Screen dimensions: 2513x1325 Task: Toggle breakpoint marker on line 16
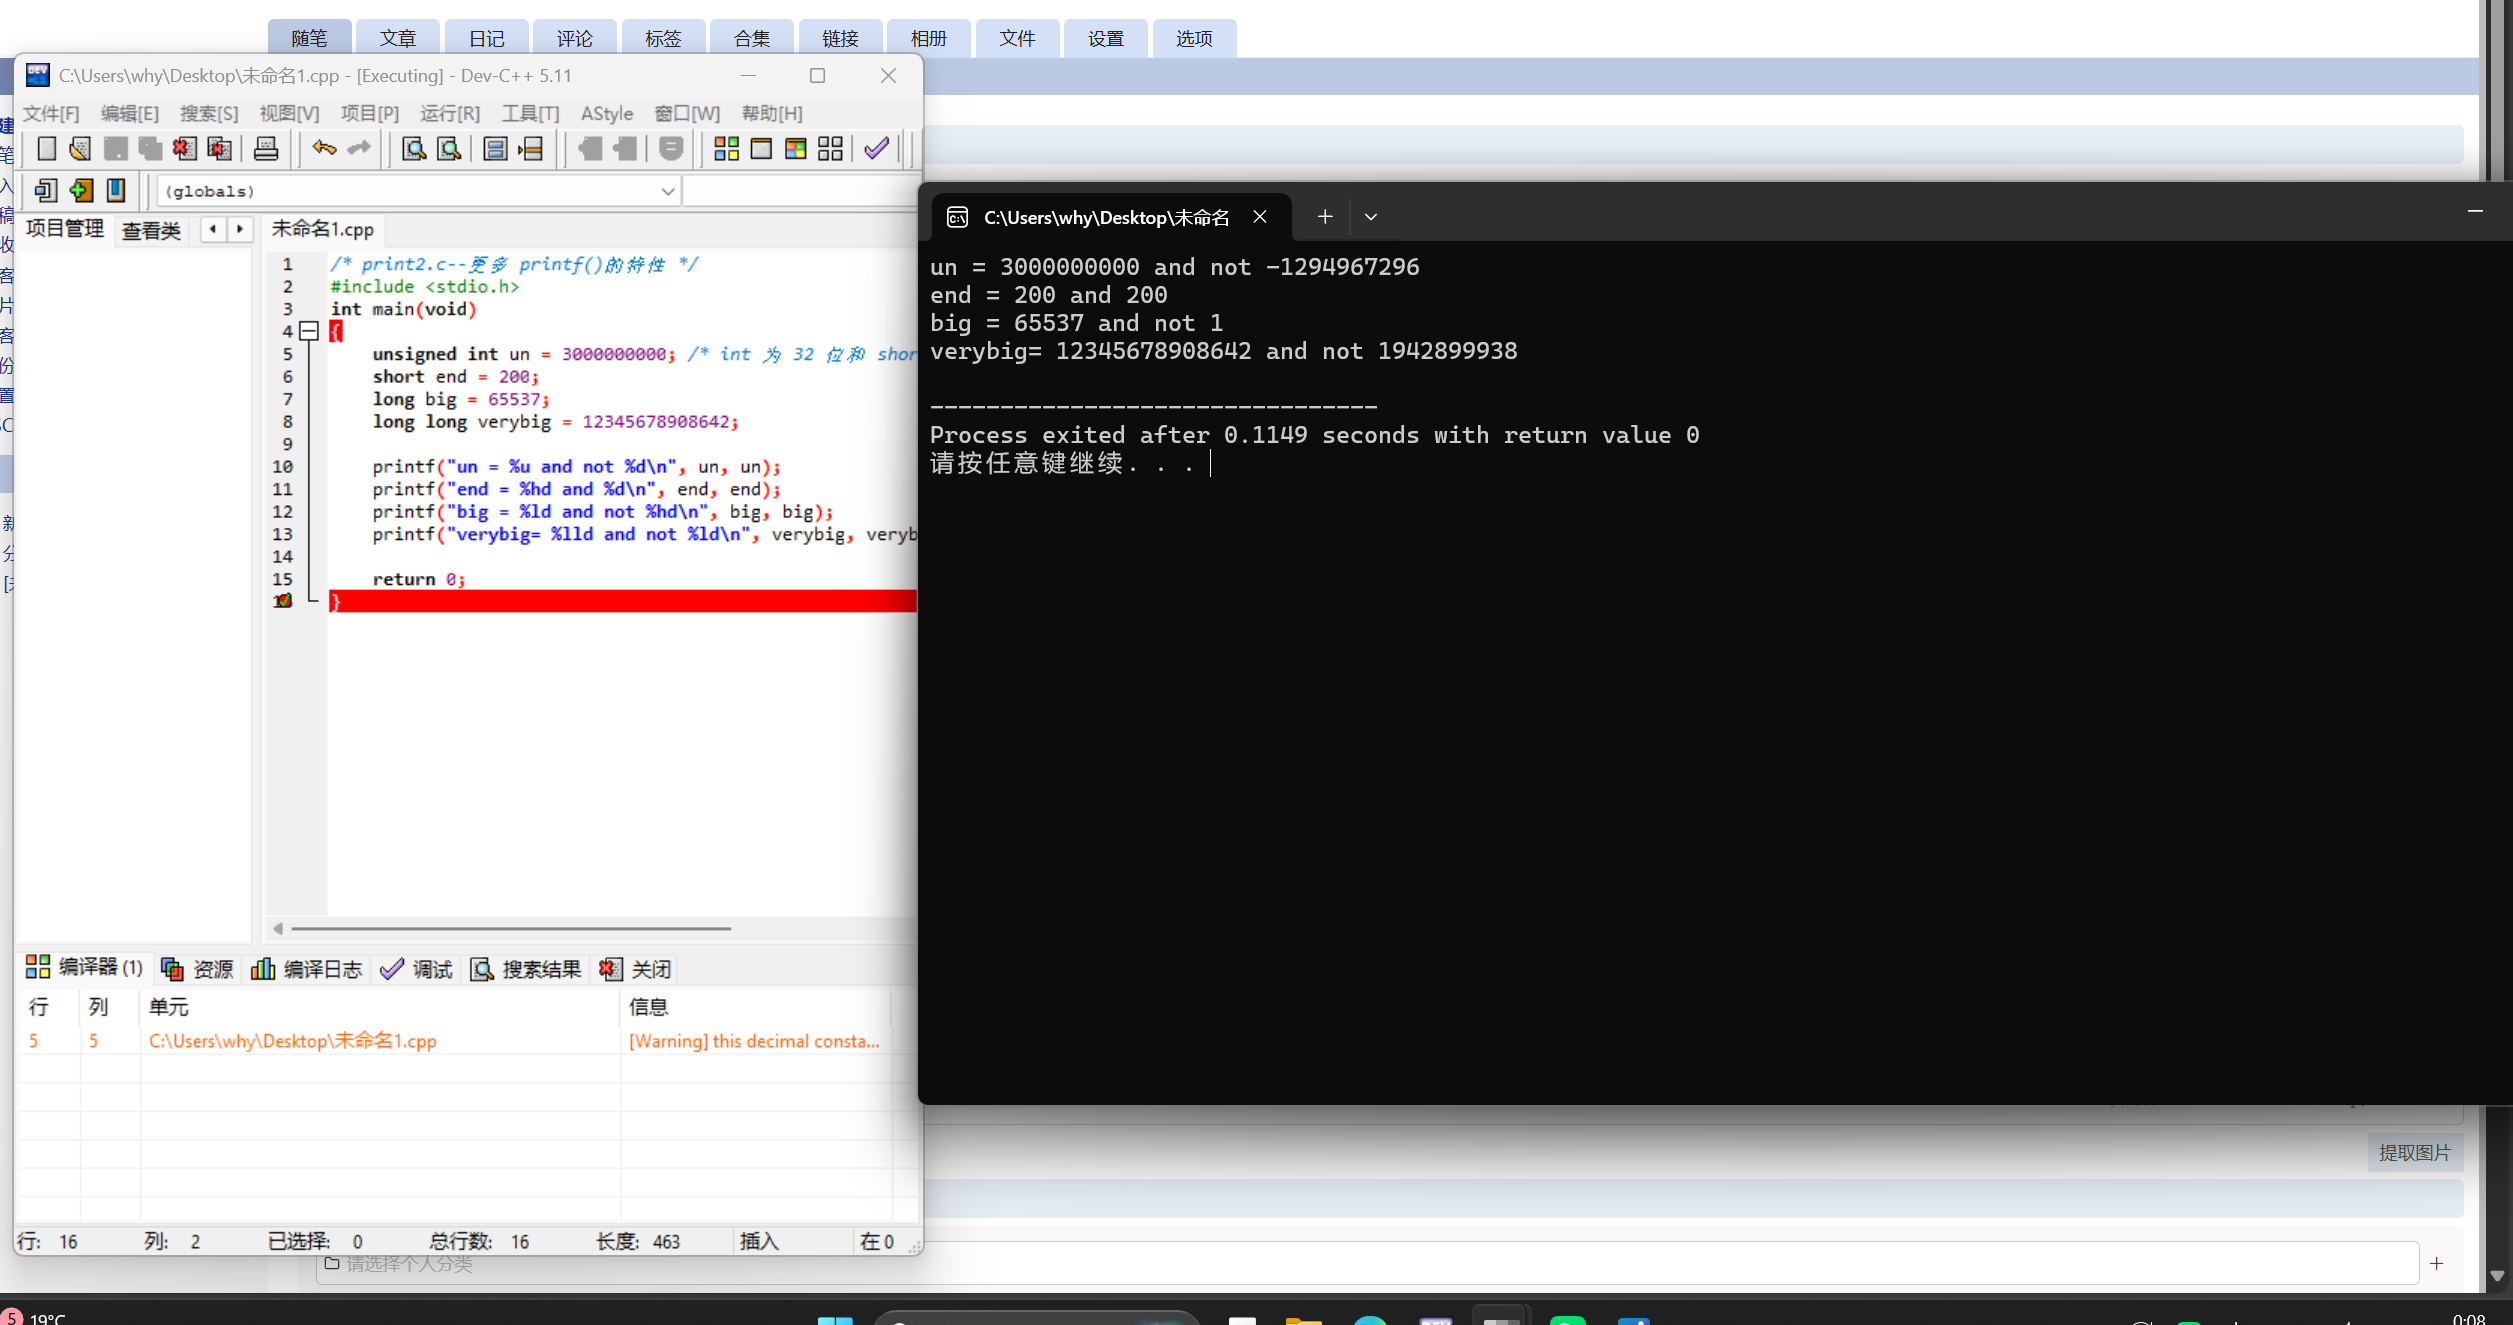(283, 601)
